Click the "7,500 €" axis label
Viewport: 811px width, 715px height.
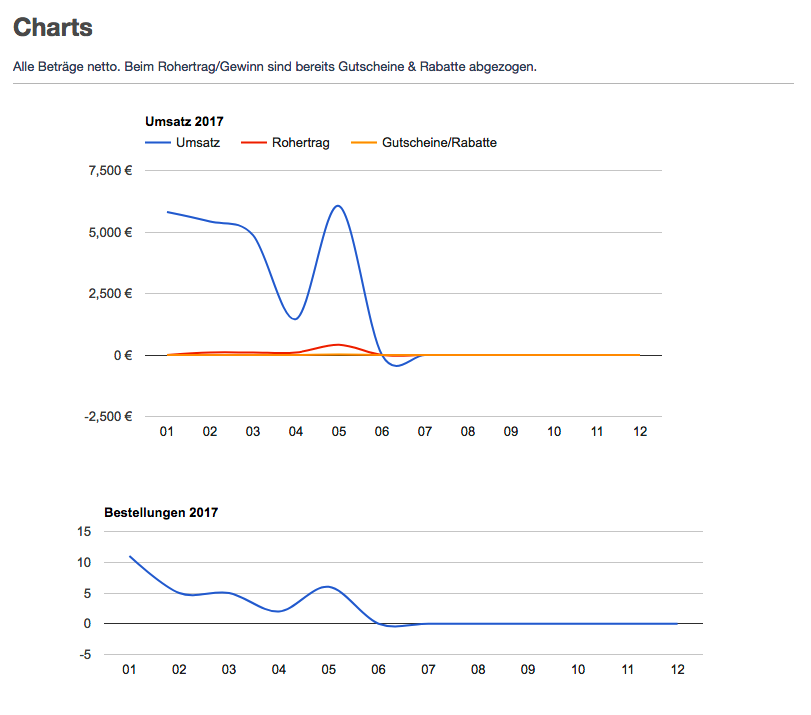(110, 171)
